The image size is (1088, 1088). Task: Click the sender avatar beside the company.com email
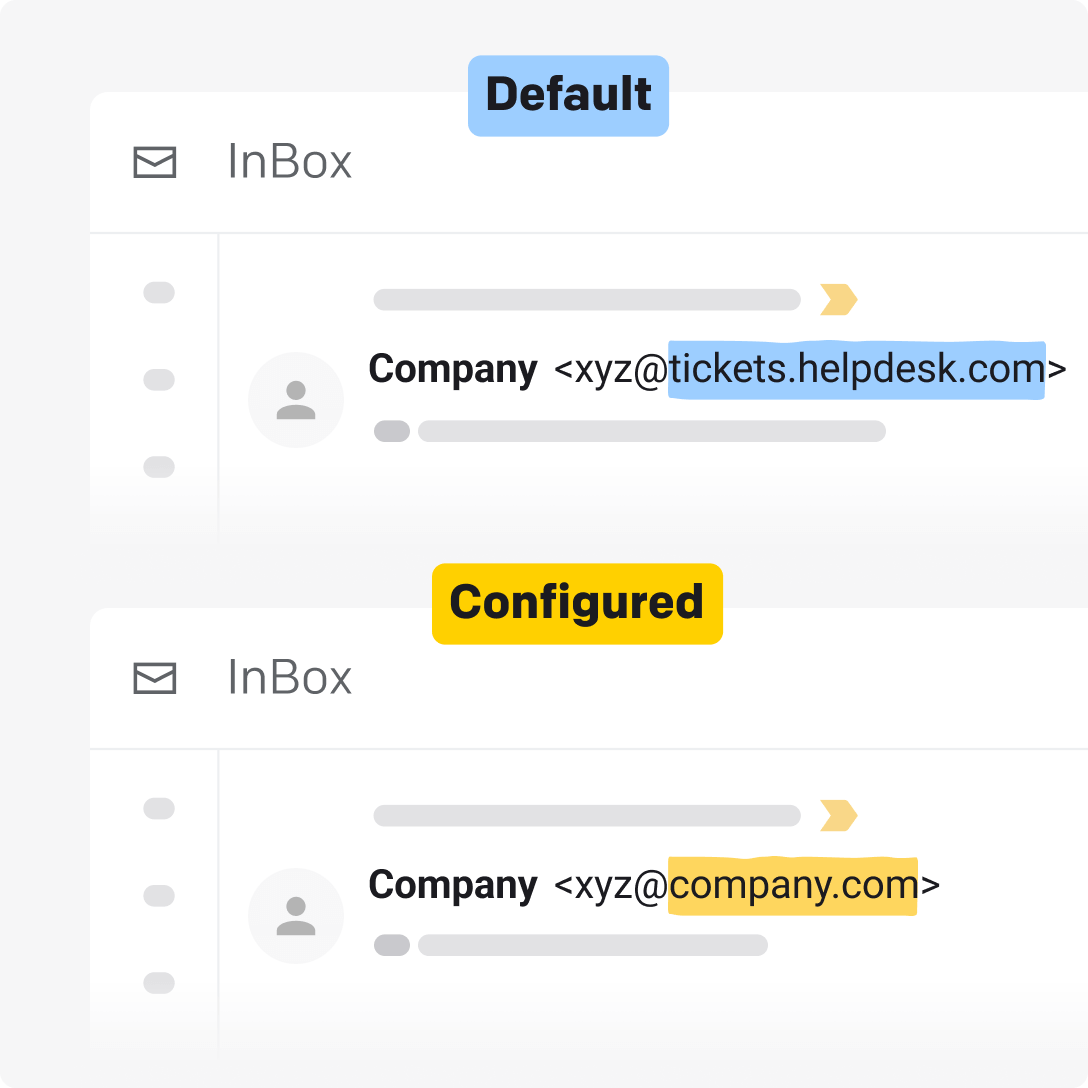point(296,916)
